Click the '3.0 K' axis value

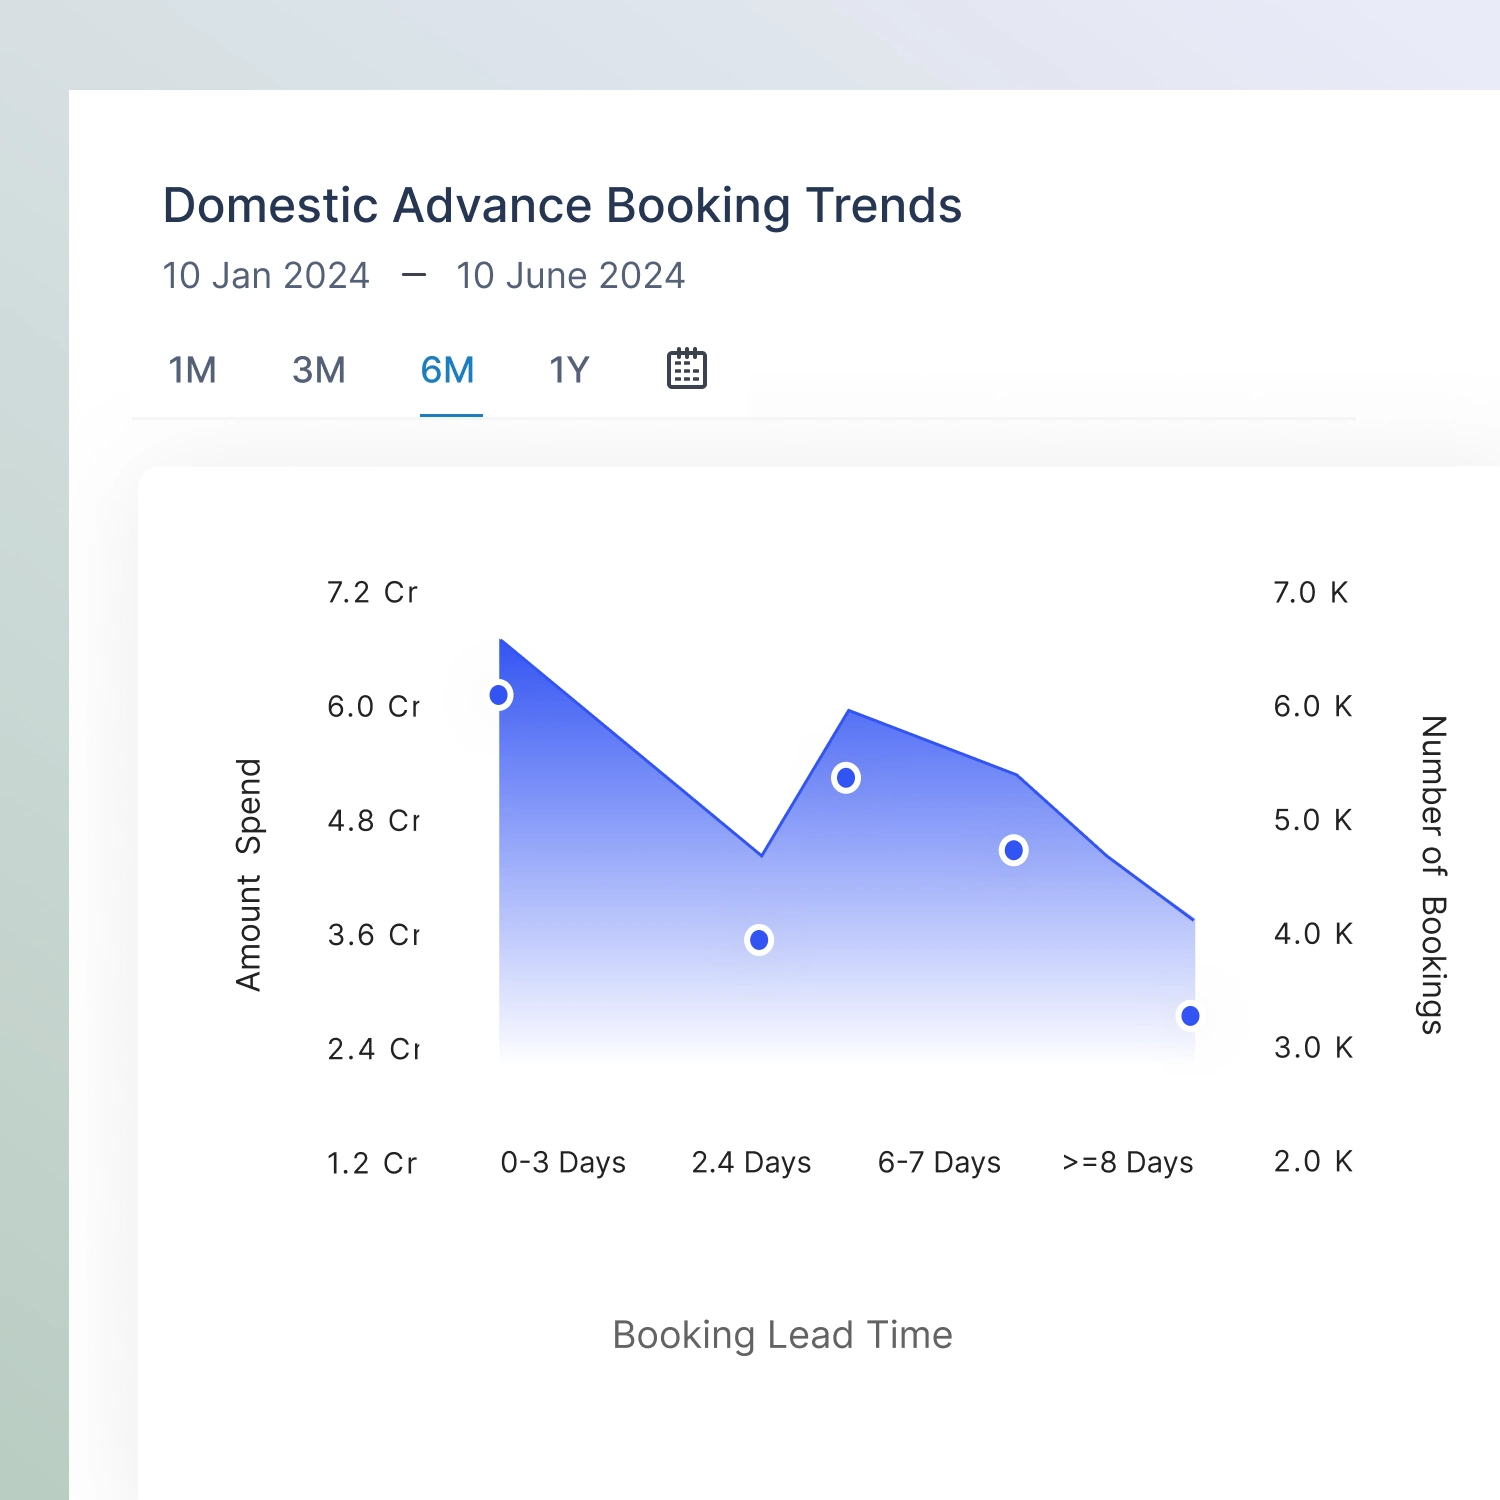pyautogui.click(x=1313, y=1047)
